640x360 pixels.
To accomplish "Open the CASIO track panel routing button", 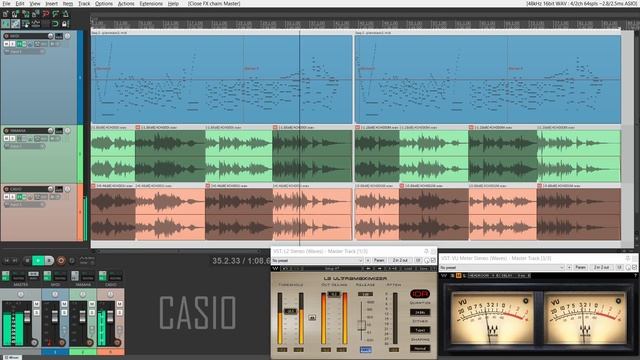I will click(x=59, y=189).
